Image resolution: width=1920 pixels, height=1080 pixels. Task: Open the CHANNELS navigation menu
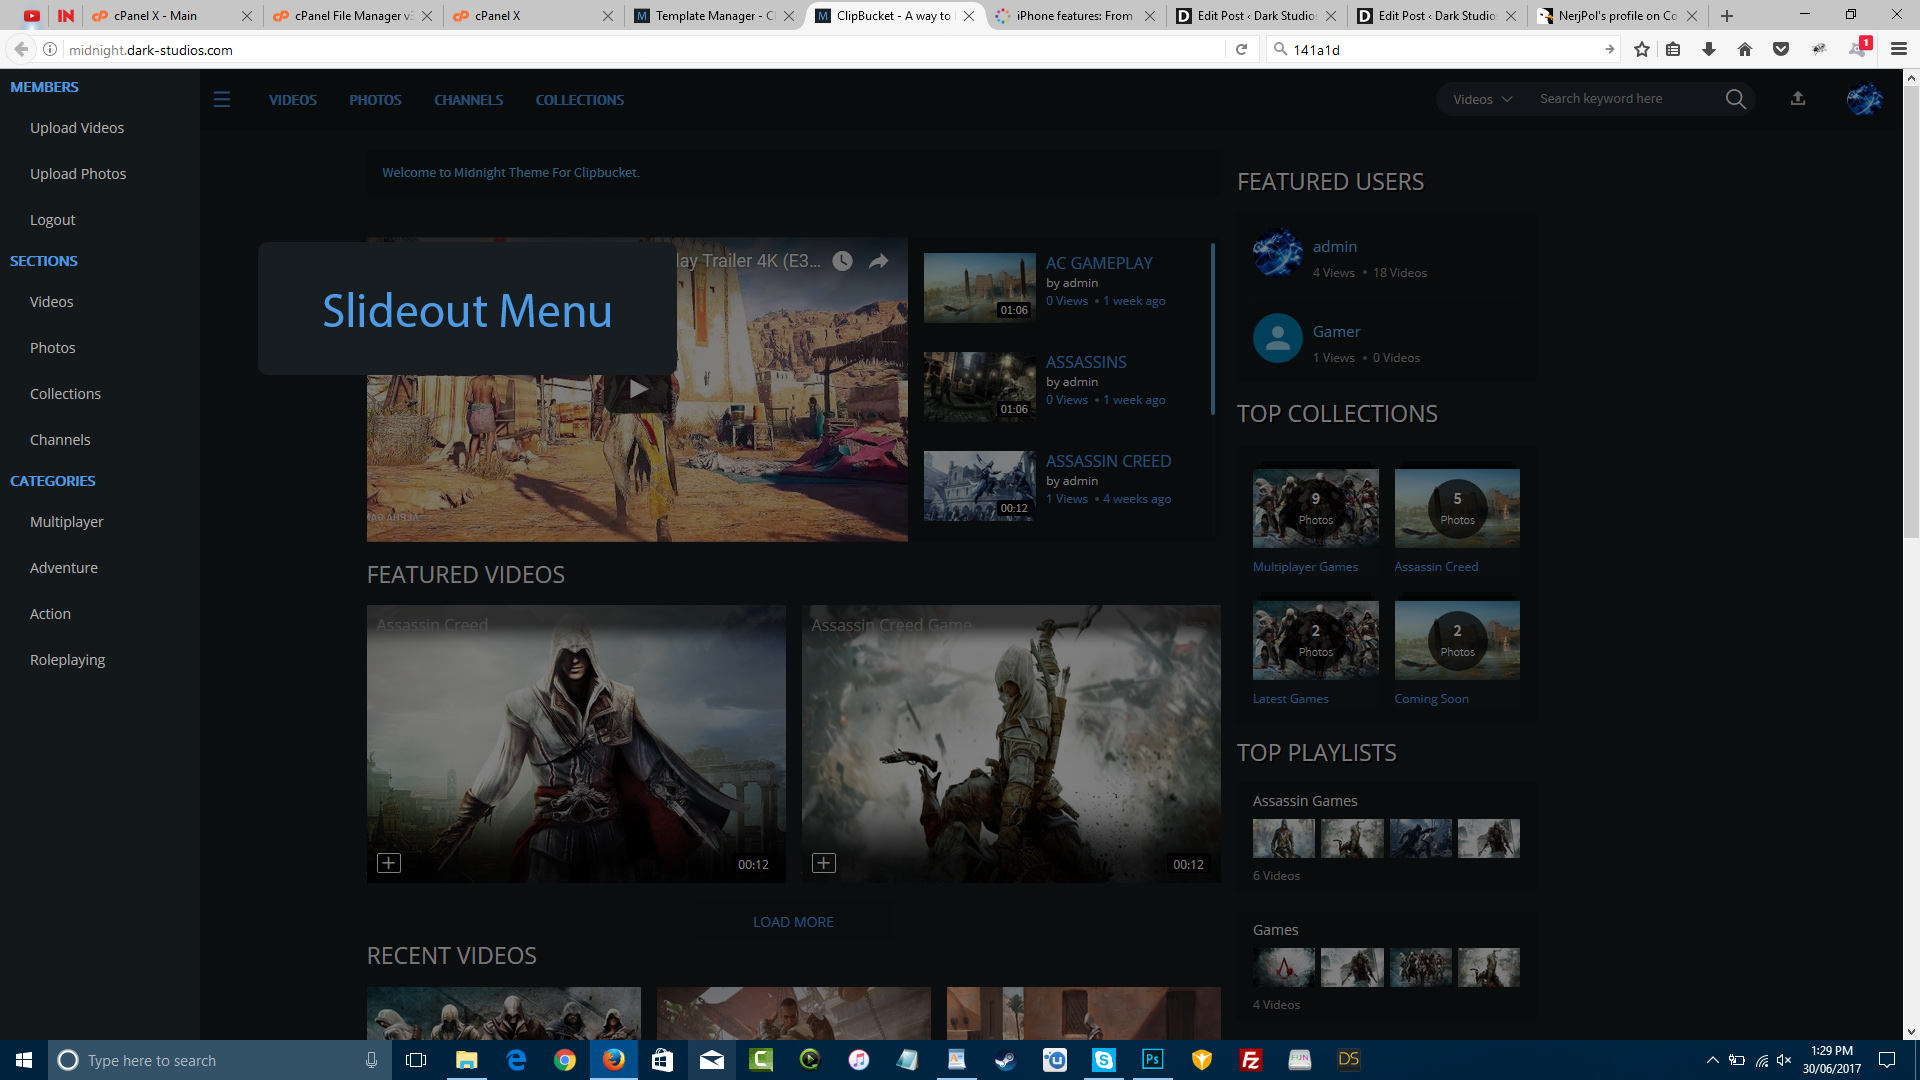(x=468, y=100)
